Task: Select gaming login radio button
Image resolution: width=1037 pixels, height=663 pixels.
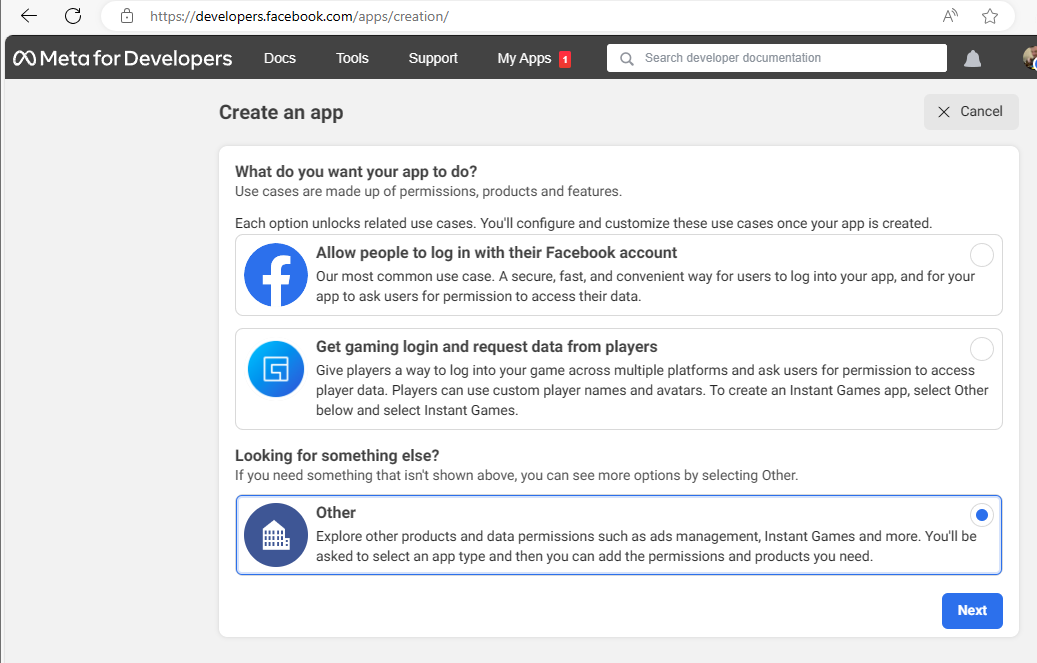Action: 982,349
